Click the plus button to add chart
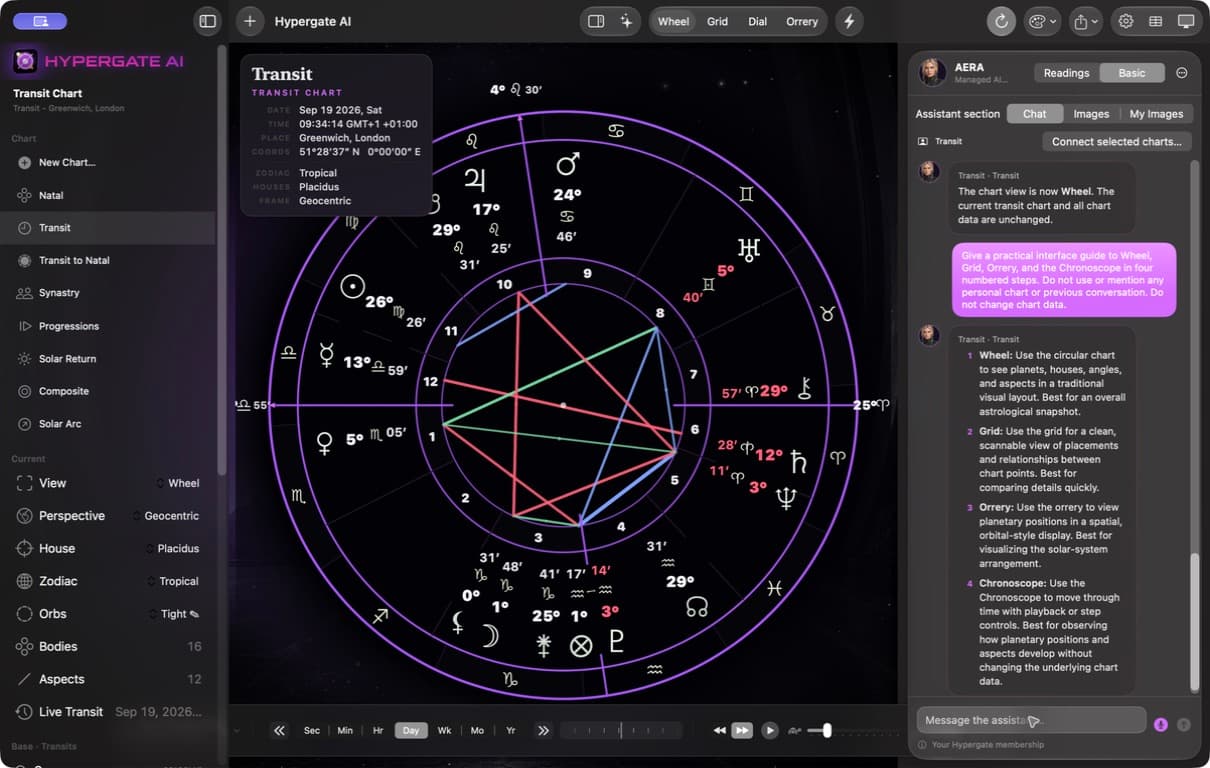The image size is (1210, 768). (250, 21)
